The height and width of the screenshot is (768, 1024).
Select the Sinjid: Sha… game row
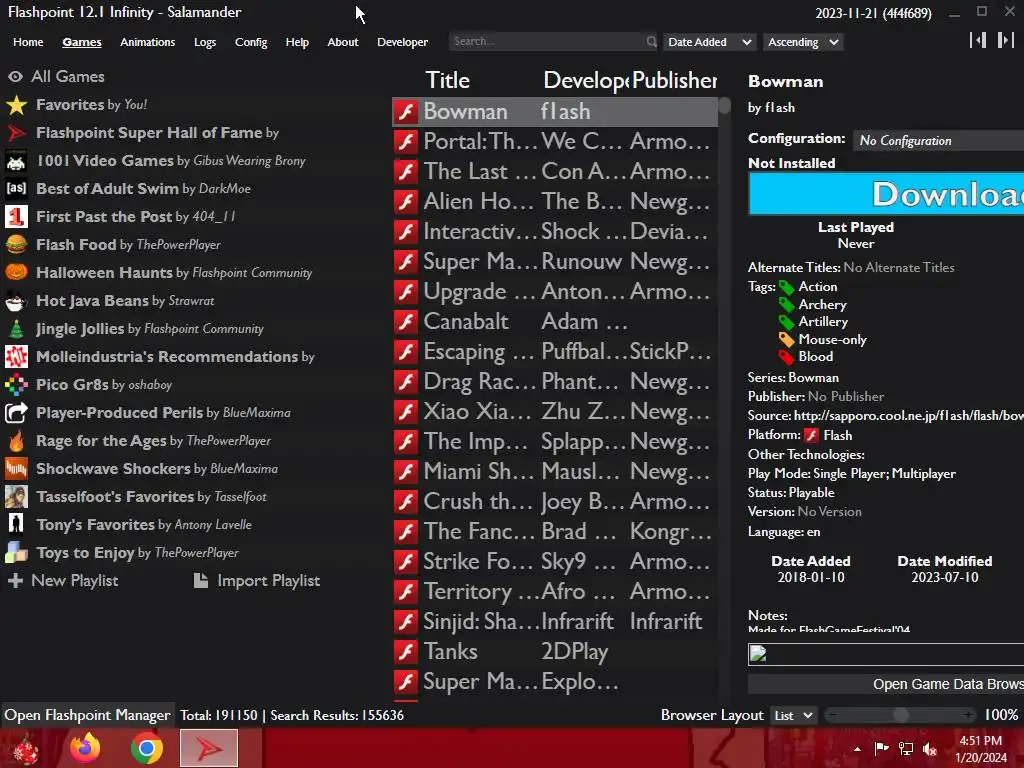point(555,622)
